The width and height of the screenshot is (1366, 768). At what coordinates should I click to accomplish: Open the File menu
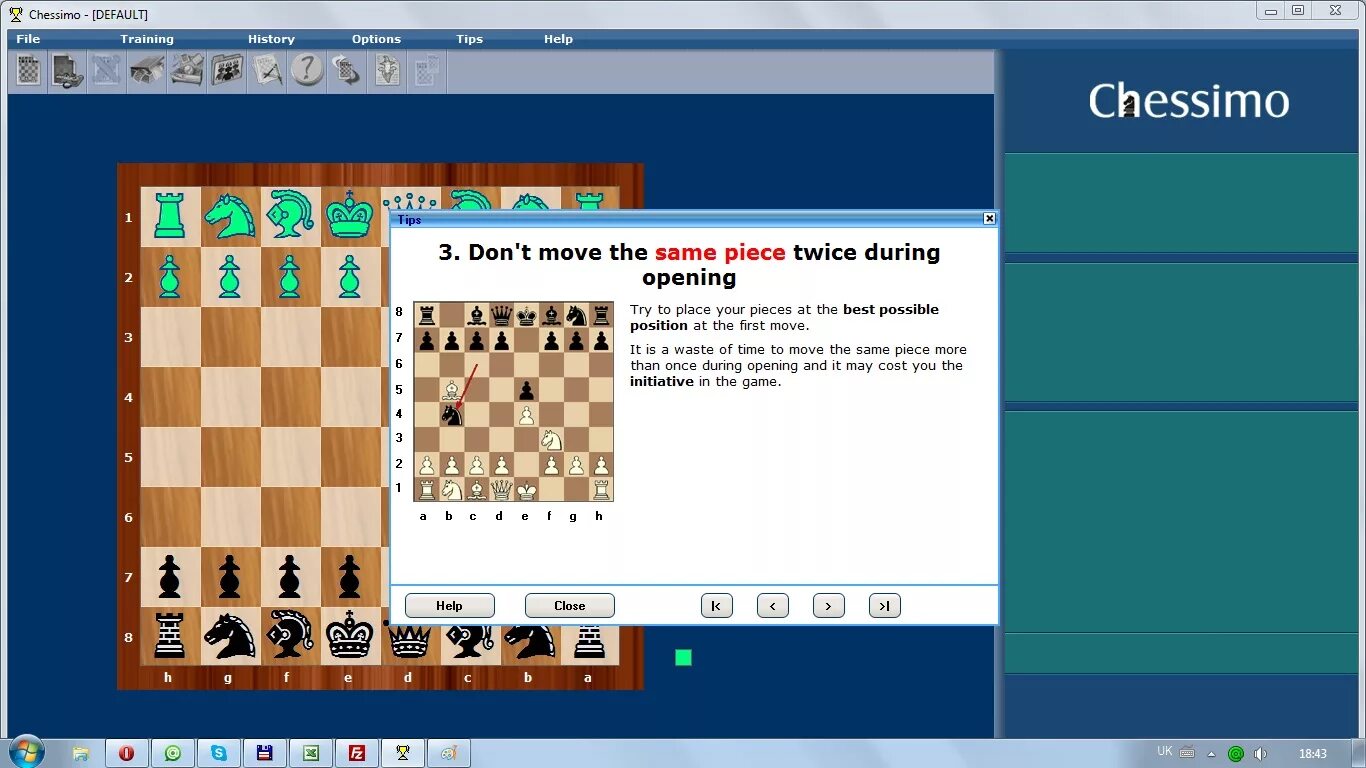28,39
